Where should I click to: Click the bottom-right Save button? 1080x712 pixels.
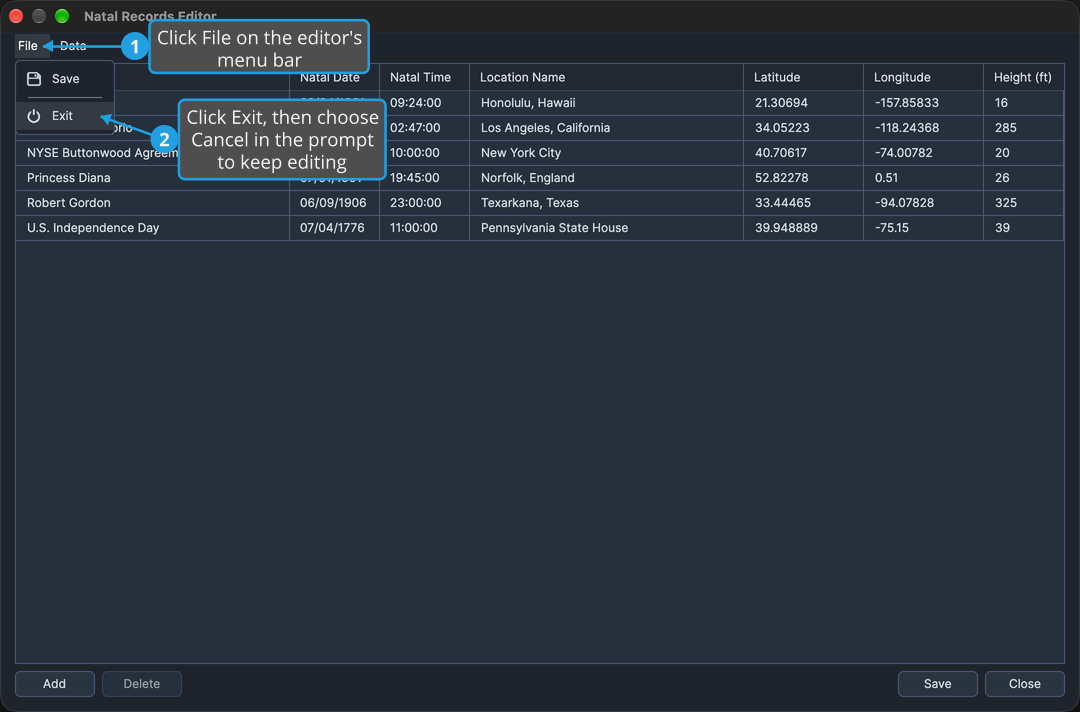tap(937, 684)
